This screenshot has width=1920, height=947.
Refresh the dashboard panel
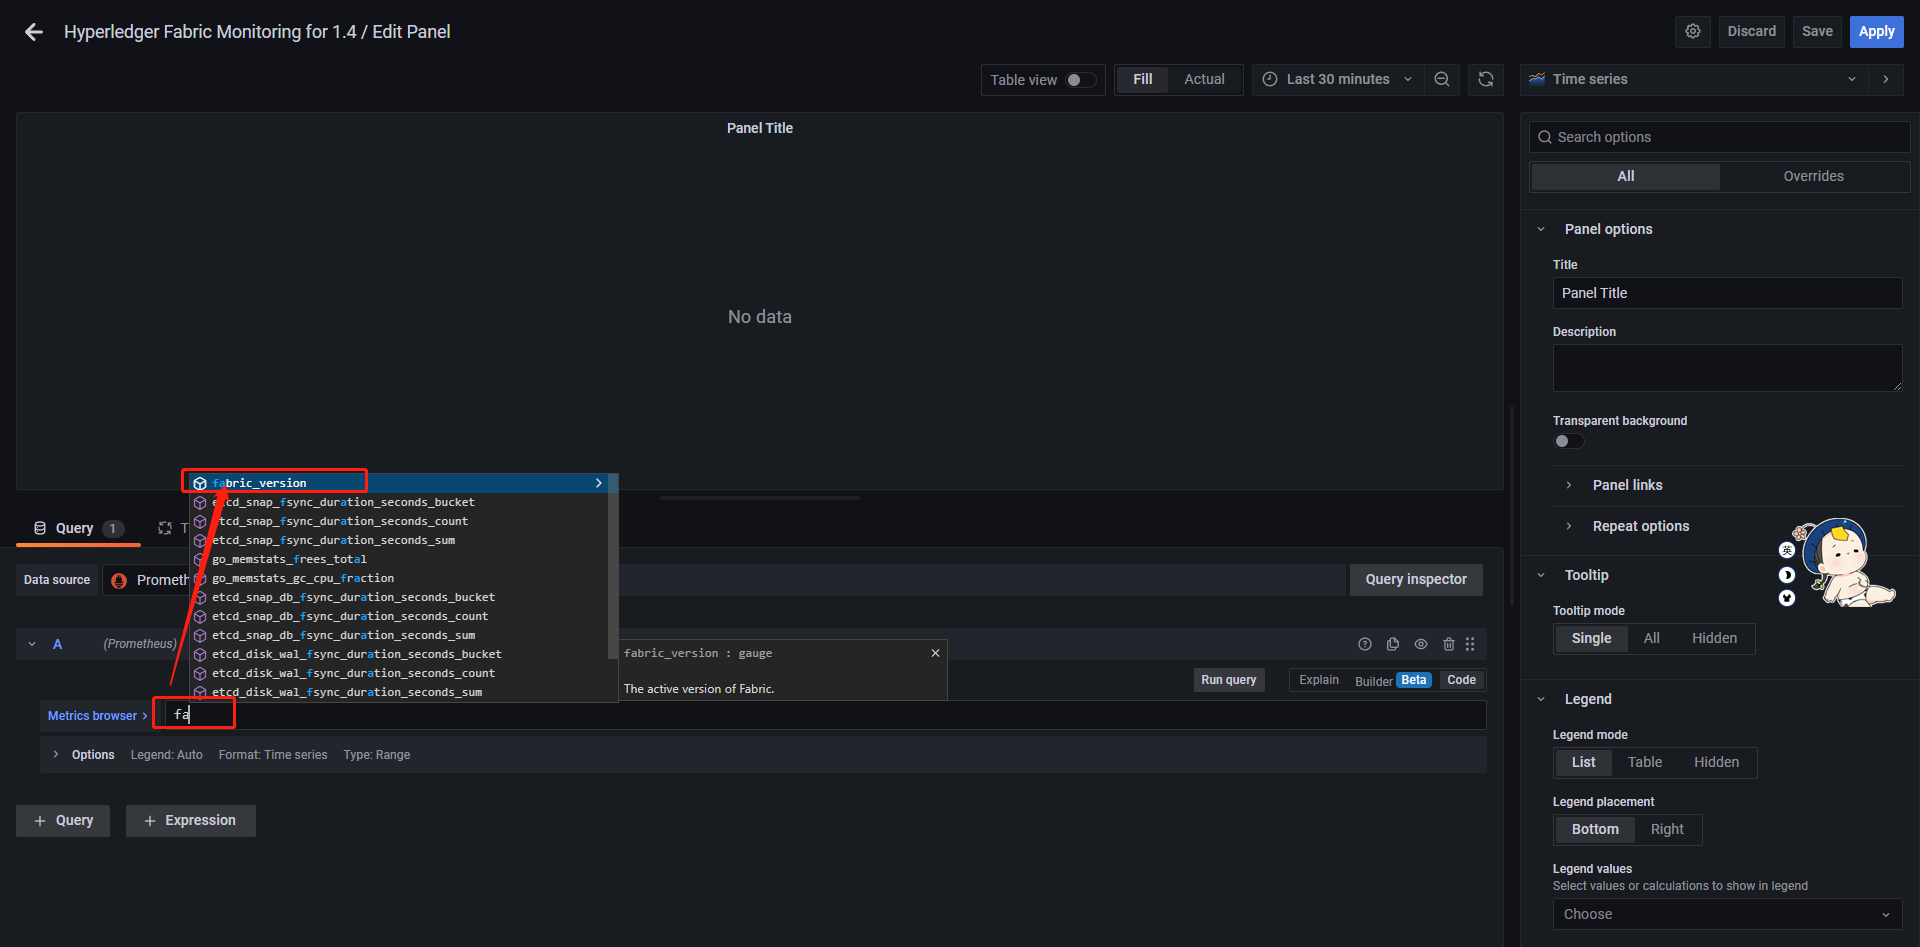(1486, 80)
